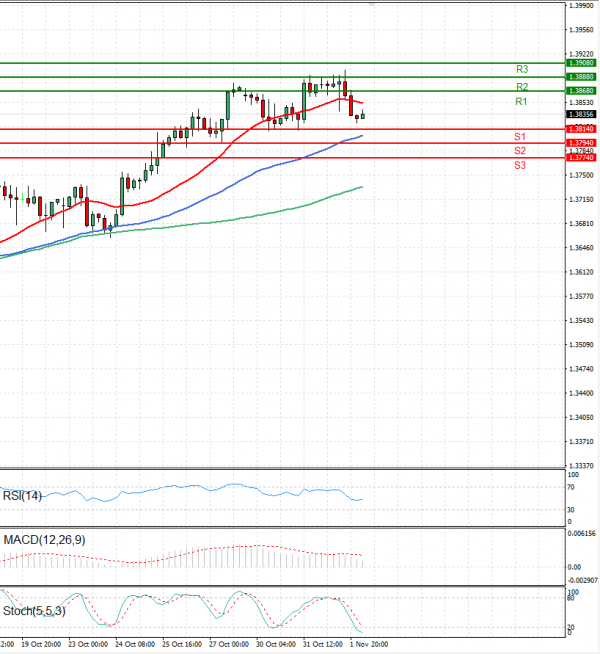Click the MACD(12,26,9) indicator label
600x654 pixels.
[x=44, y=540]
